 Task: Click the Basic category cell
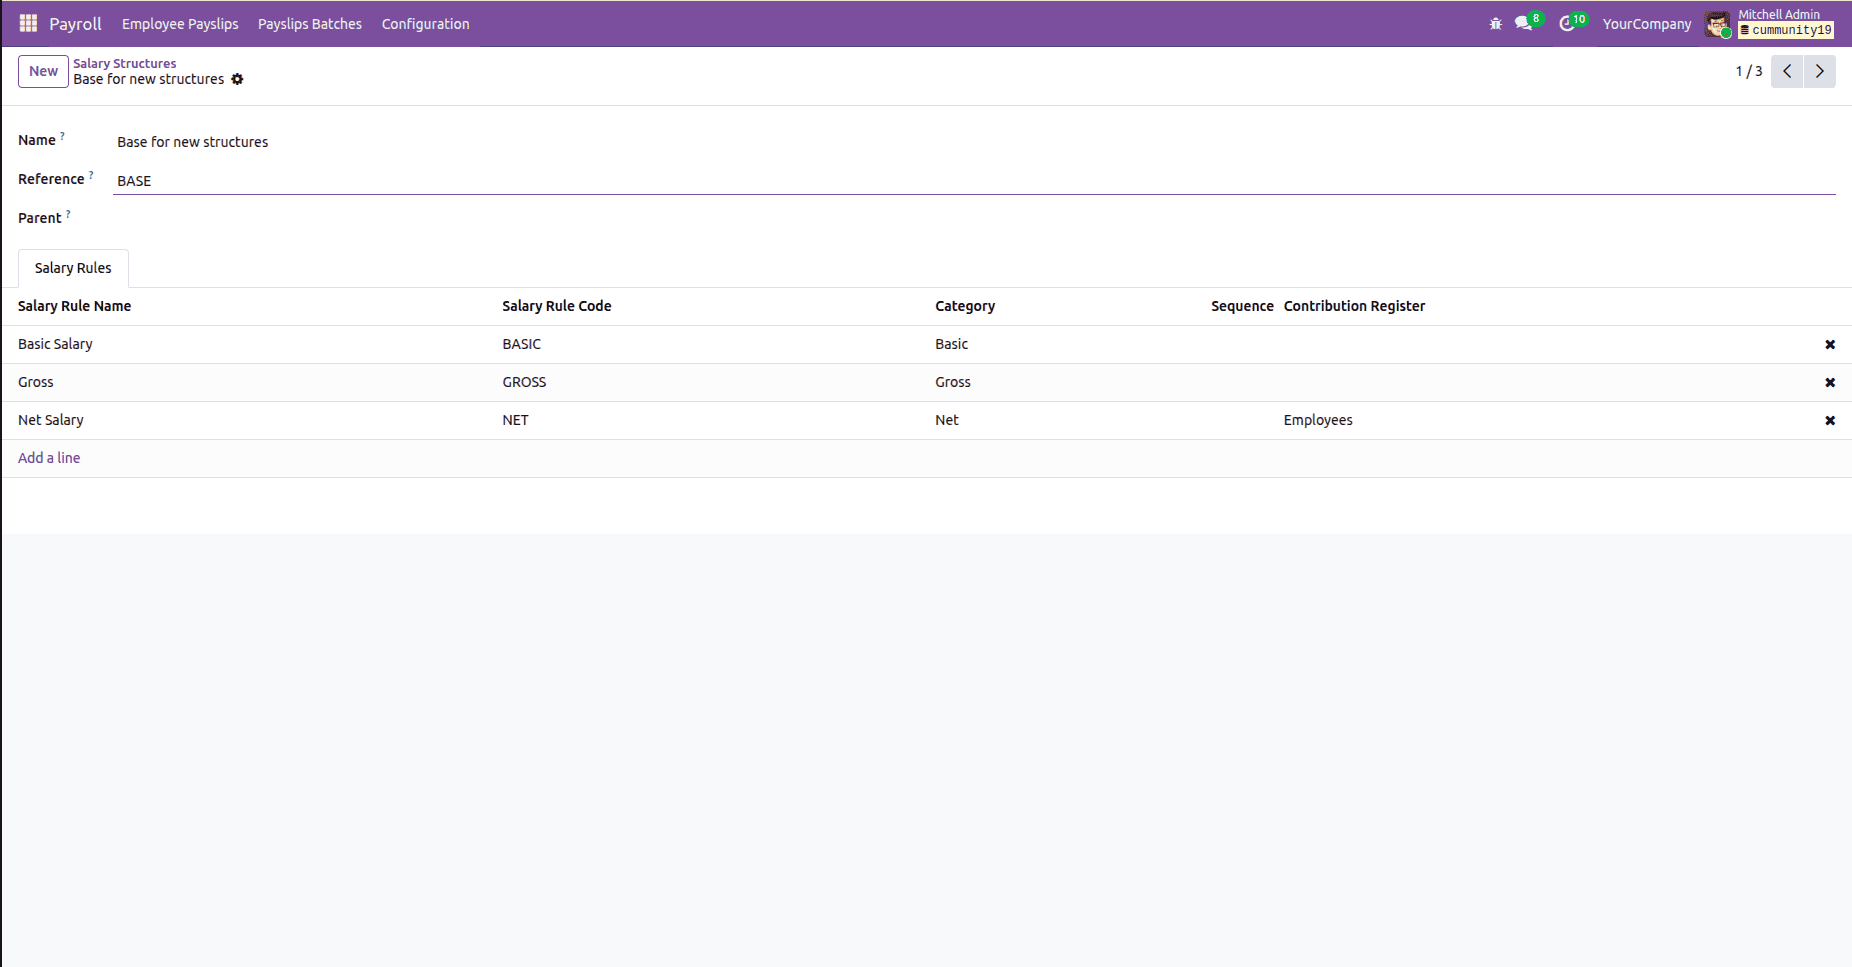click(951, 344)
